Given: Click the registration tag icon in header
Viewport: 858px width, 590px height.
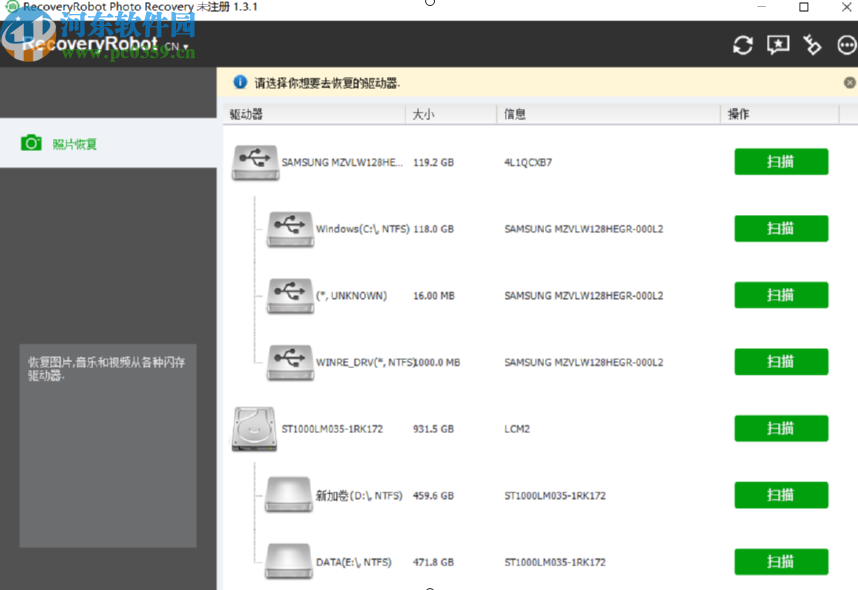Looking at the screenshot, I should 812,45.
